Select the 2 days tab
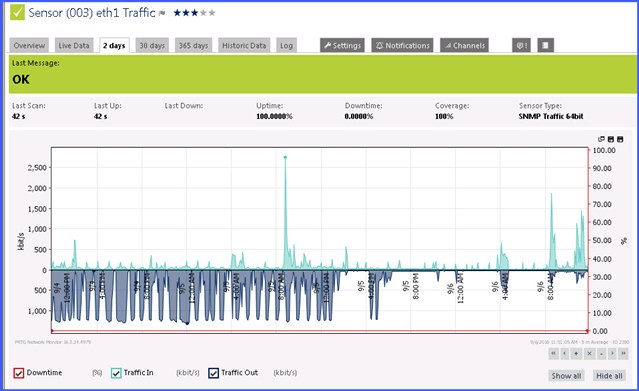Screen dimensions: 639x391 click(114, 45)
